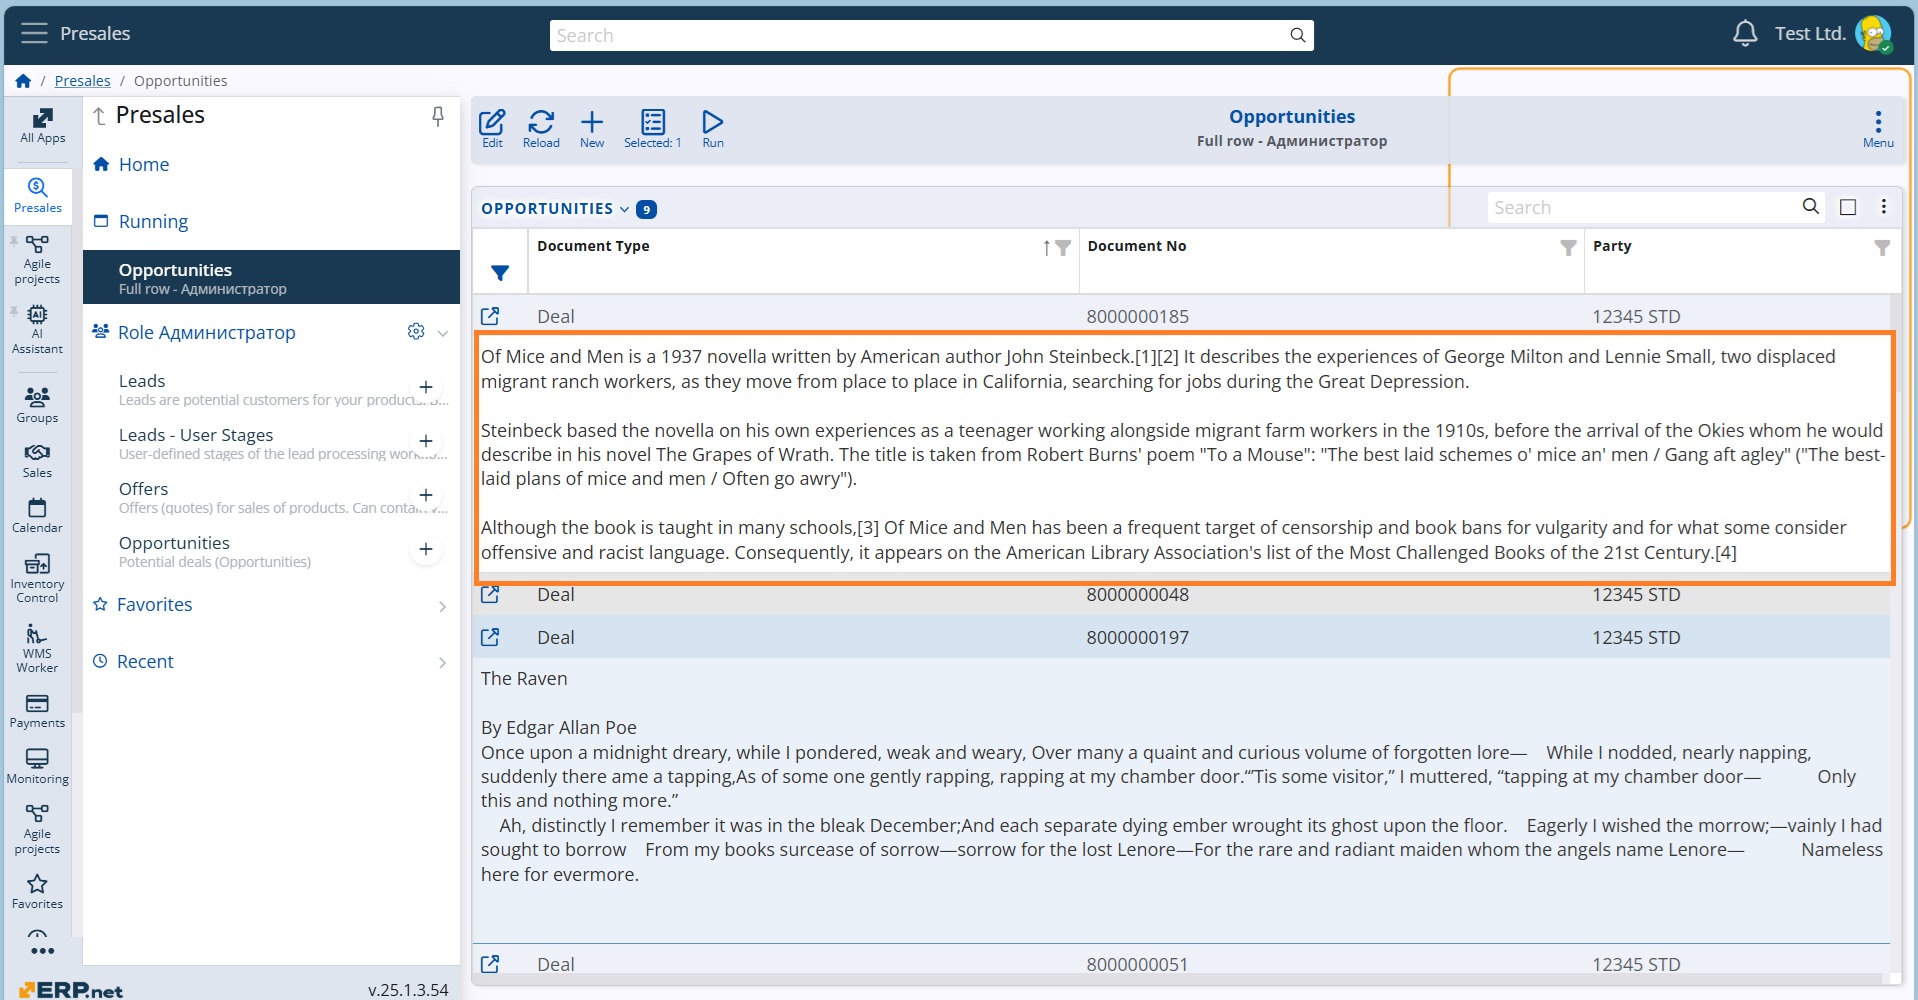Go up one level from Presales
This screenshot has width=1918, height=1000.
click(99, 116)
